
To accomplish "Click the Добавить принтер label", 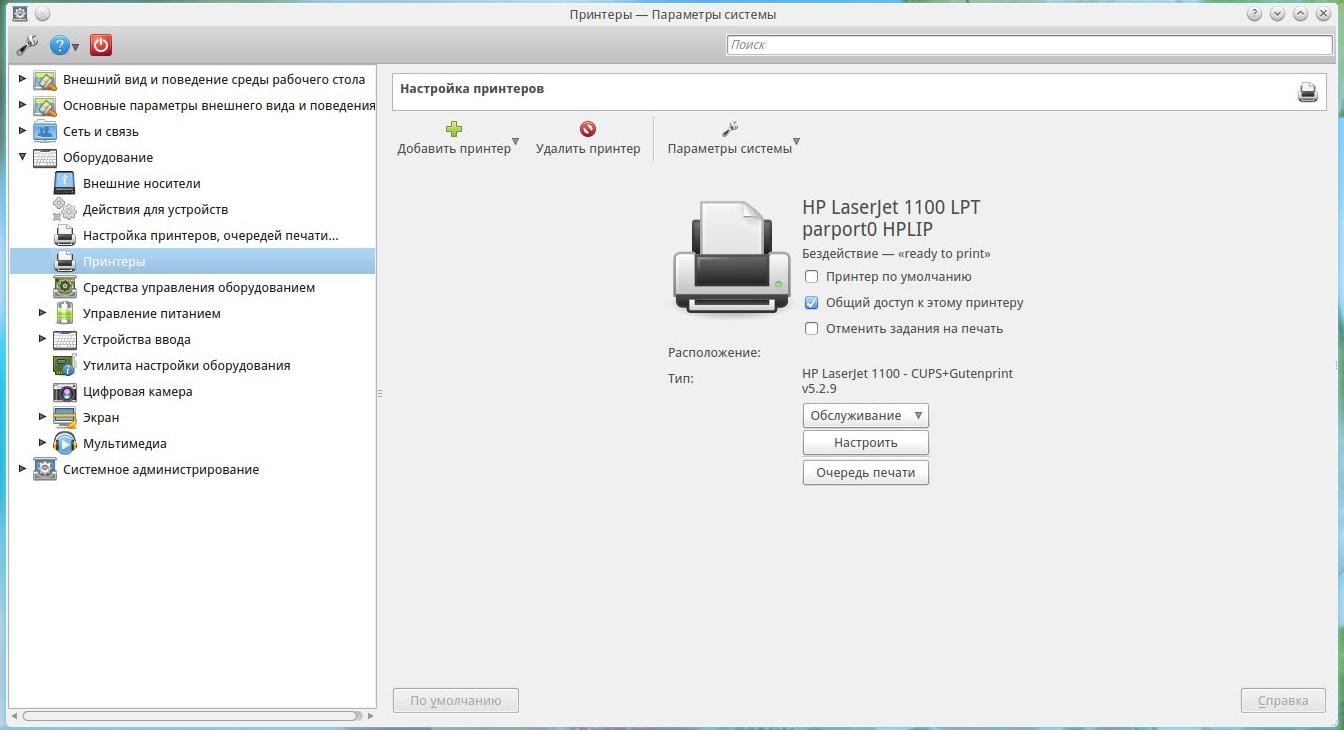I will coord(454,149).
